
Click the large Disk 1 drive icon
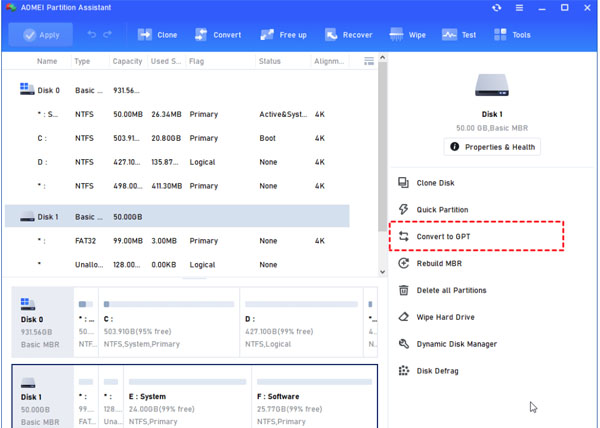point(492,85)
